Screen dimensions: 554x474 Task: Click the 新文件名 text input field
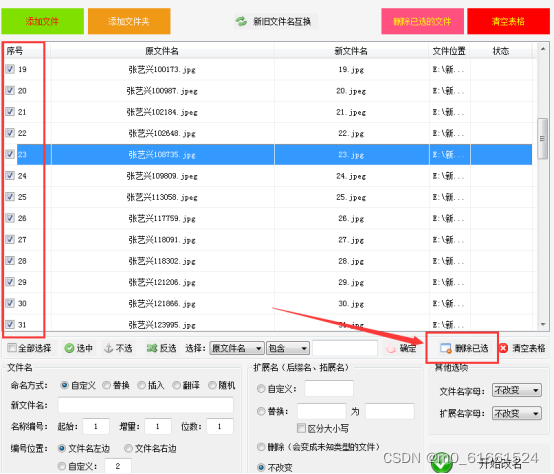(146, 405)
